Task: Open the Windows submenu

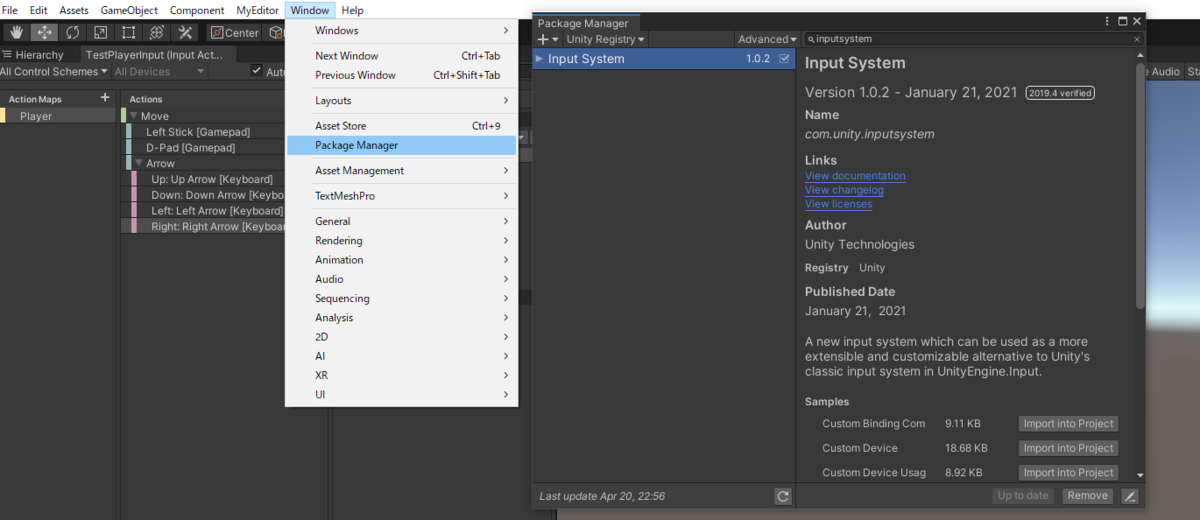Action: coord(400,31)
